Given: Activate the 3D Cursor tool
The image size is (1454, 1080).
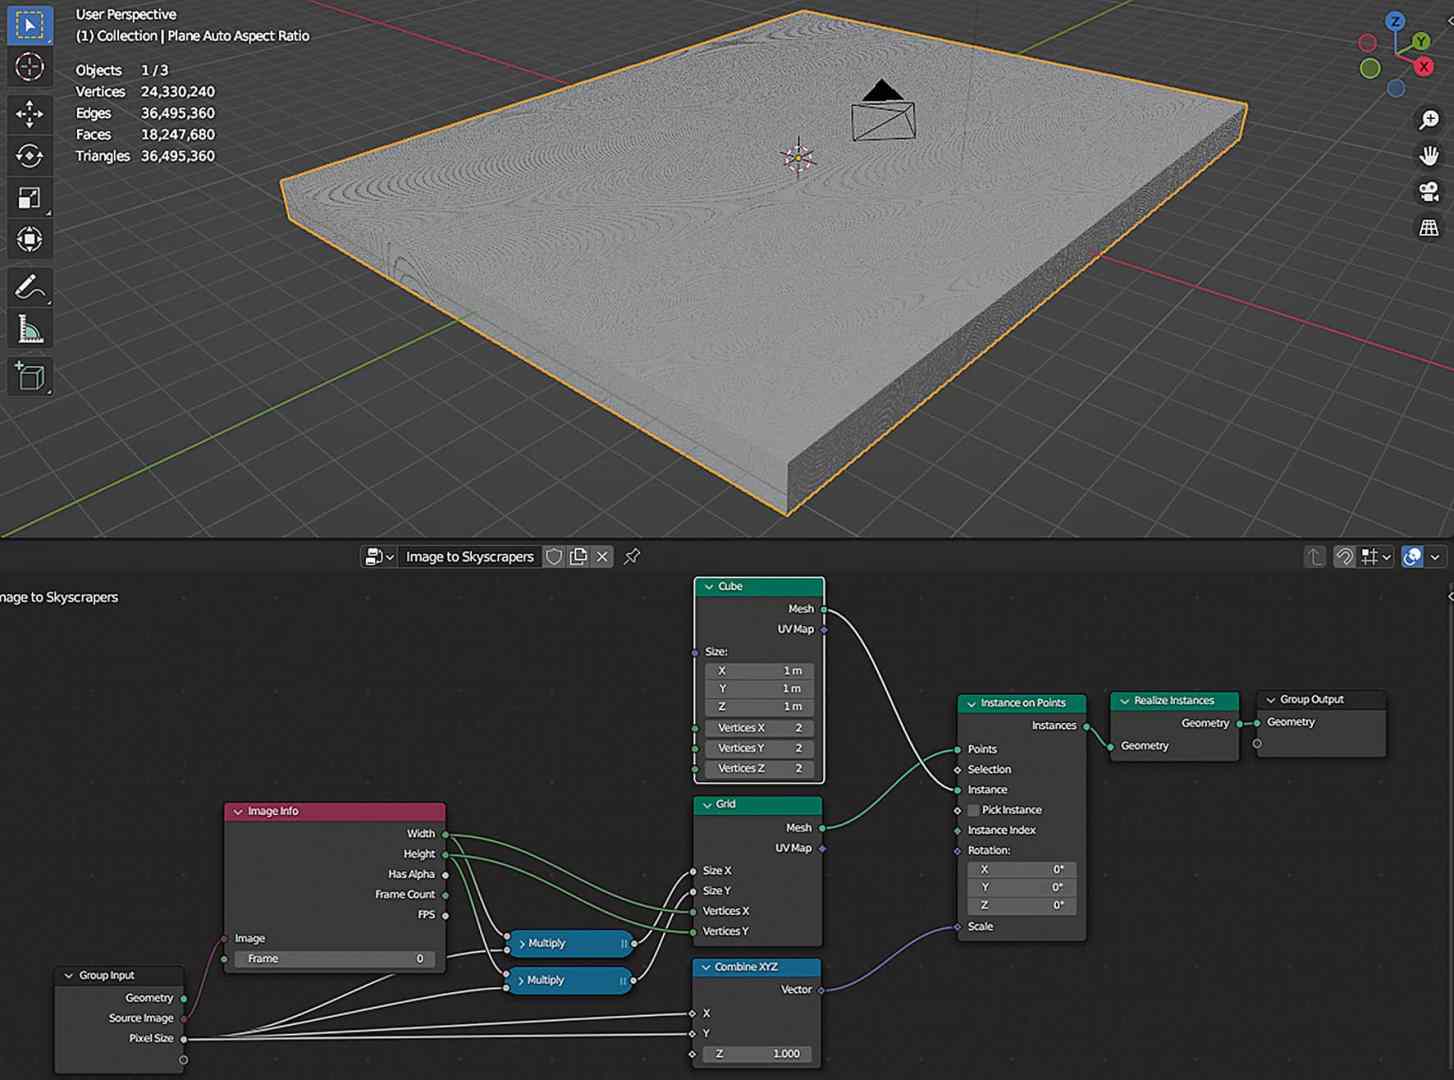Looking at the screenshot, I should (x=29, y=67).
